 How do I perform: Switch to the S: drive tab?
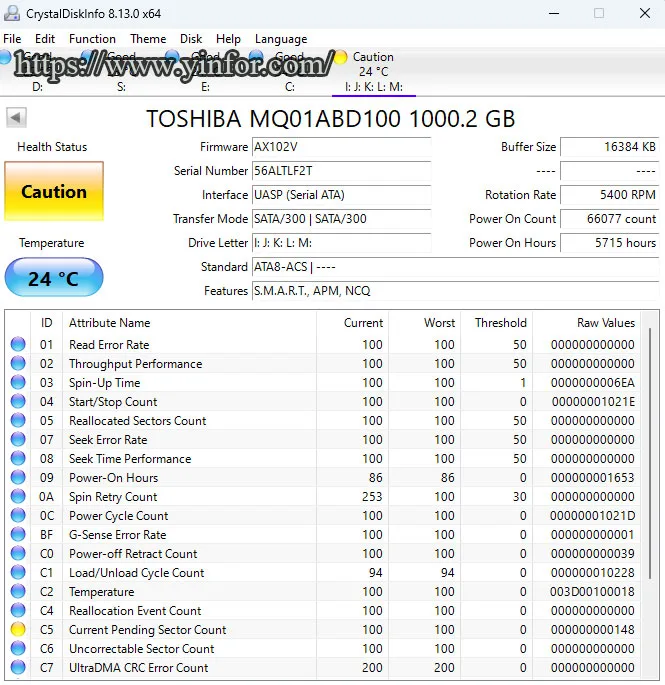pyautogui.click(x=121, y=72)
